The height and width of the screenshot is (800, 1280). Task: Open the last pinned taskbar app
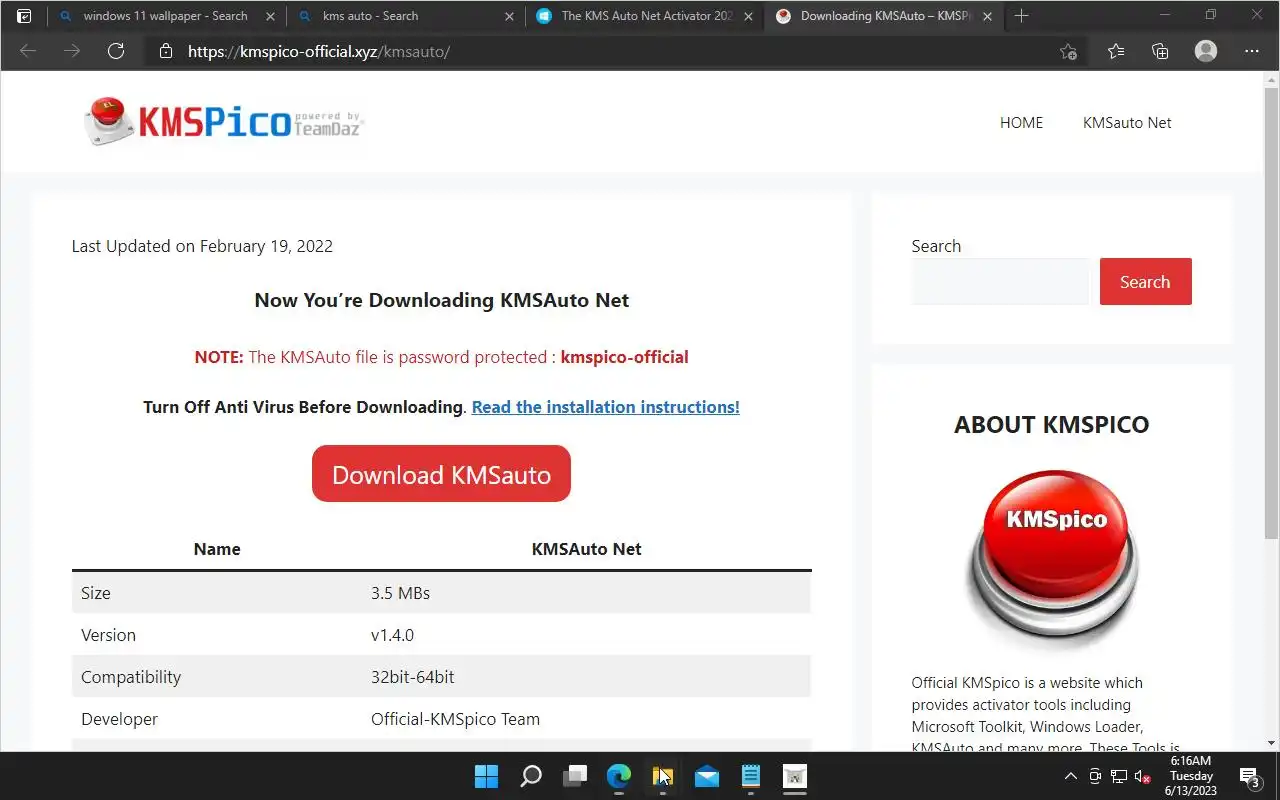[x=795, y=776]
